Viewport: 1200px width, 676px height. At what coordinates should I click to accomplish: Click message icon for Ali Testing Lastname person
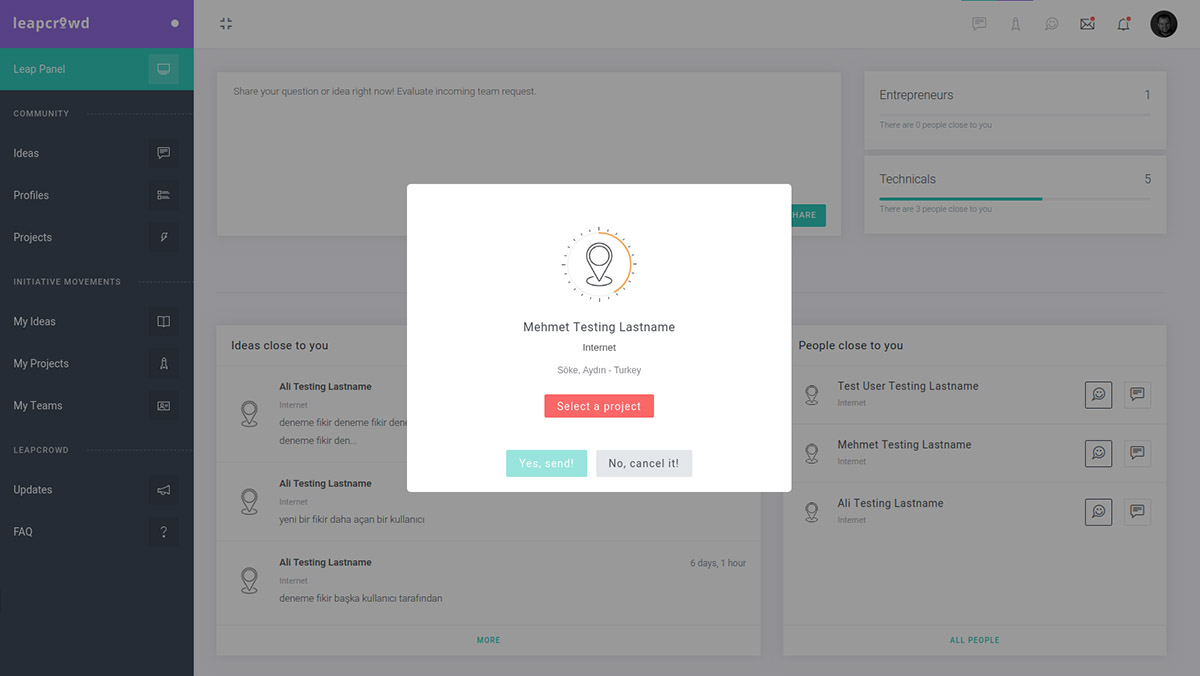pos(1137,512)
